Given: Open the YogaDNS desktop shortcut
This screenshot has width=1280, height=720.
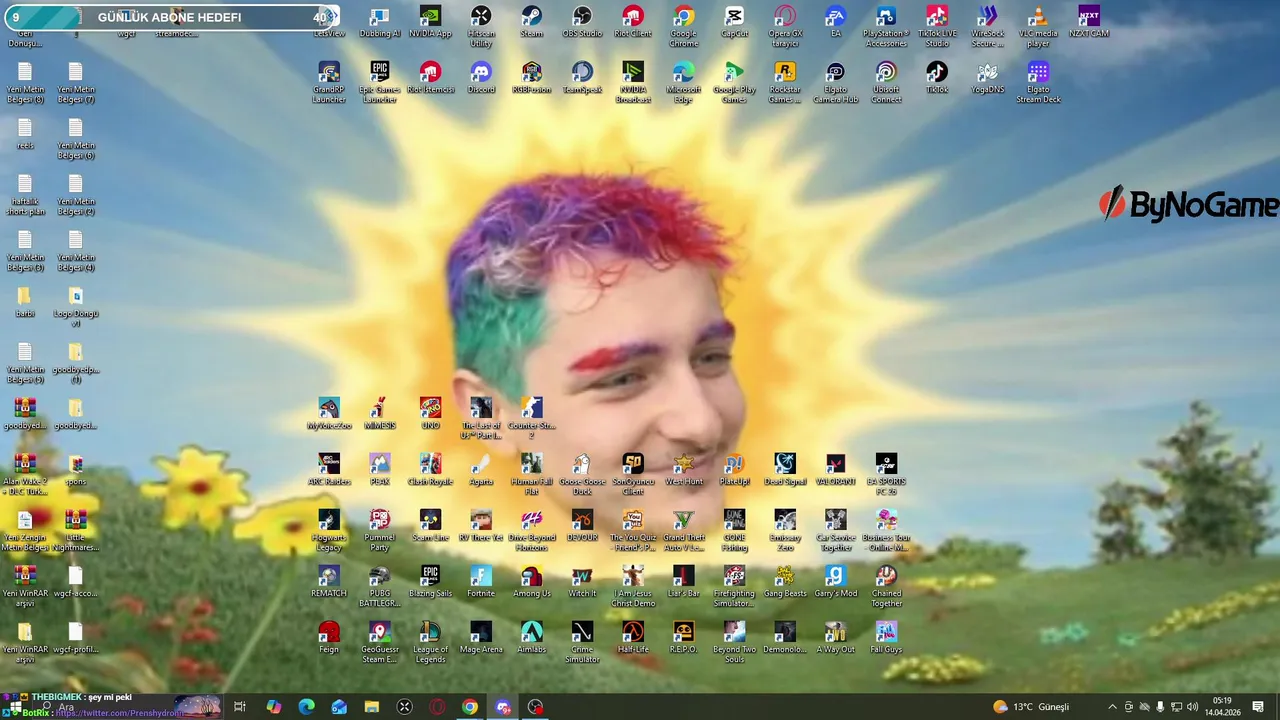Looking at the screenshot, I should [x=987, y=78].
